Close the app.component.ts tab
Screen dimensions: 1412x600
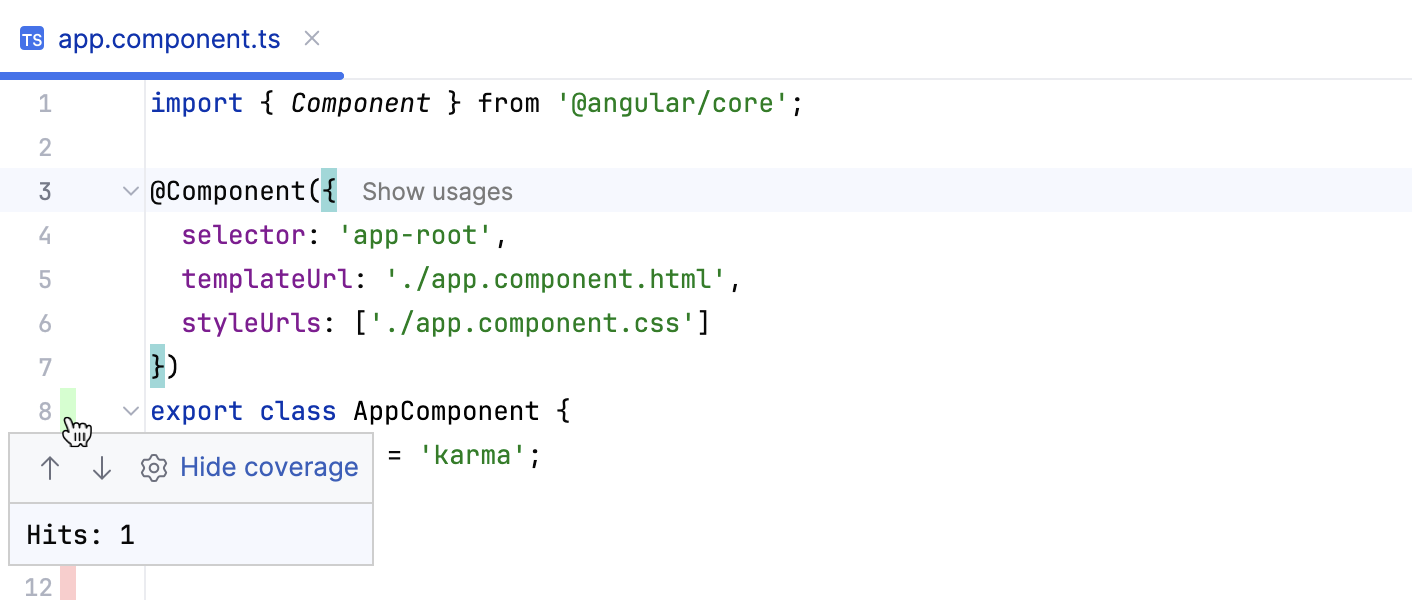312,39
